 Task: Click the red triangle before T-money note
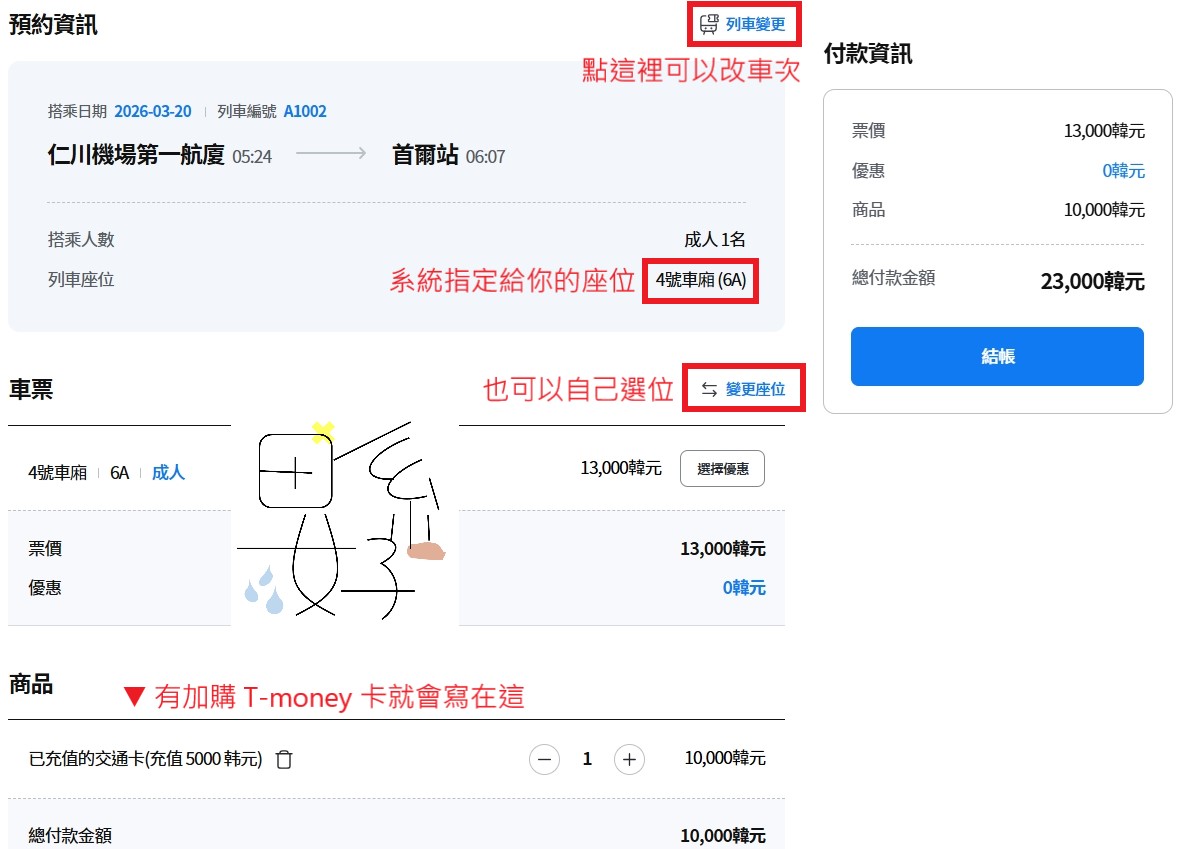(134, 697)
